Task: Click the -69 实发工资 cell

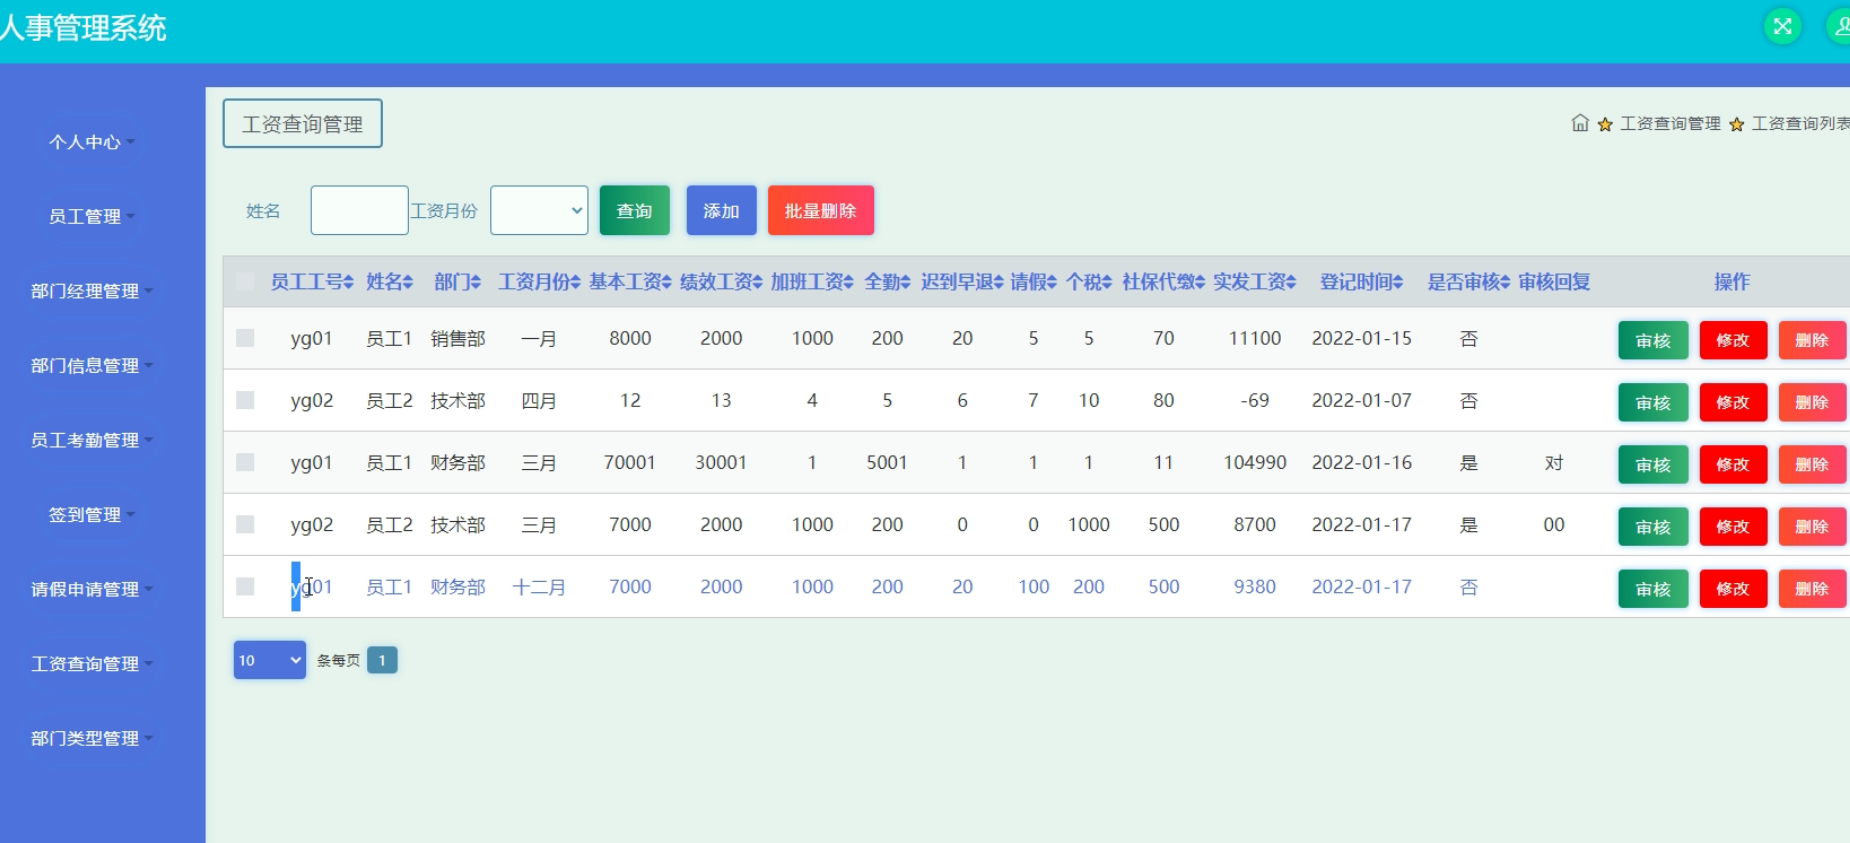Action: pyautogui.click(x=1255, y=400)
